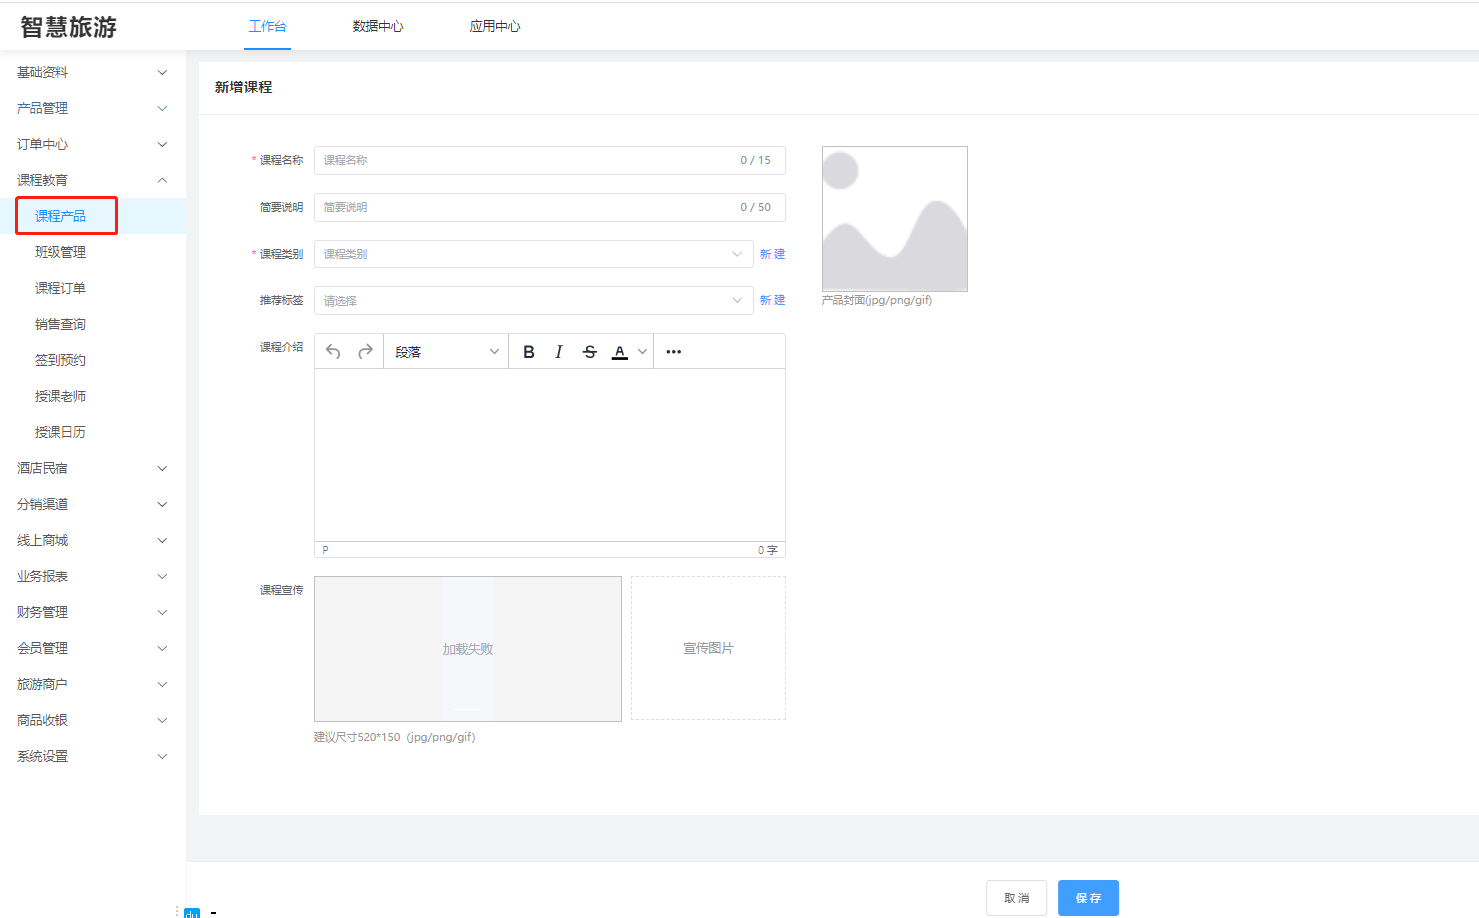1479x918 pixels.
Task: Upload product cover image placeholder
Action: tap(894, 219)
